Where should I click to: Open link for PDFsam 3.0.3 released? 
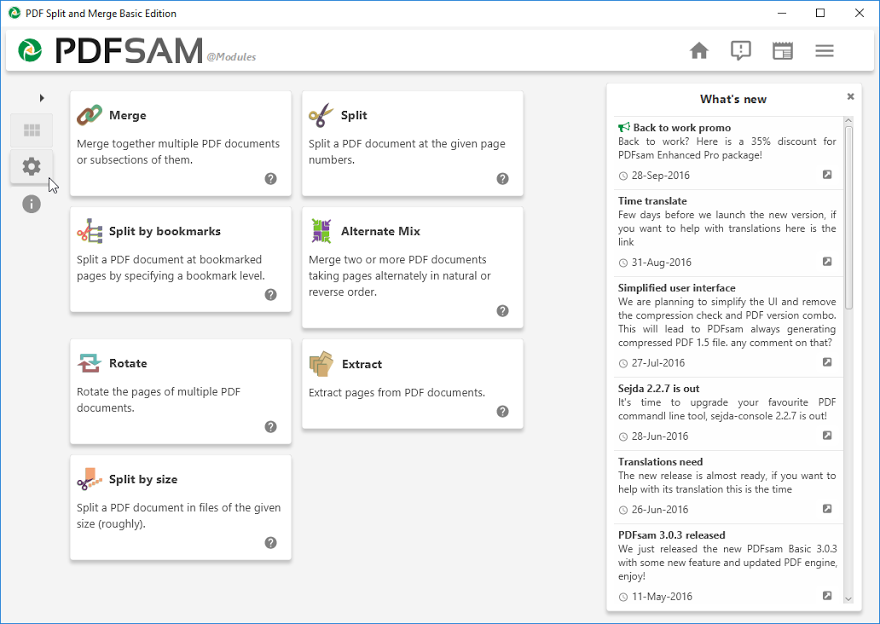(827, 595)
